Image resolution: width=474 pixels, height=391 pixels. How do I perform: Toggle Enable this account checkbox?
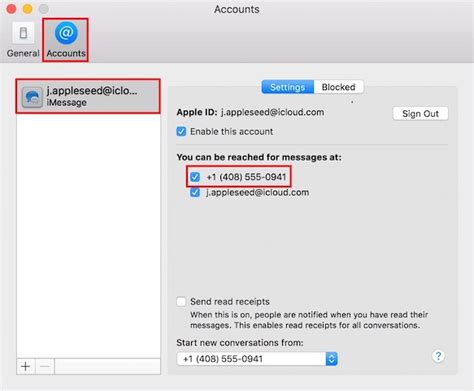point(181,131)
